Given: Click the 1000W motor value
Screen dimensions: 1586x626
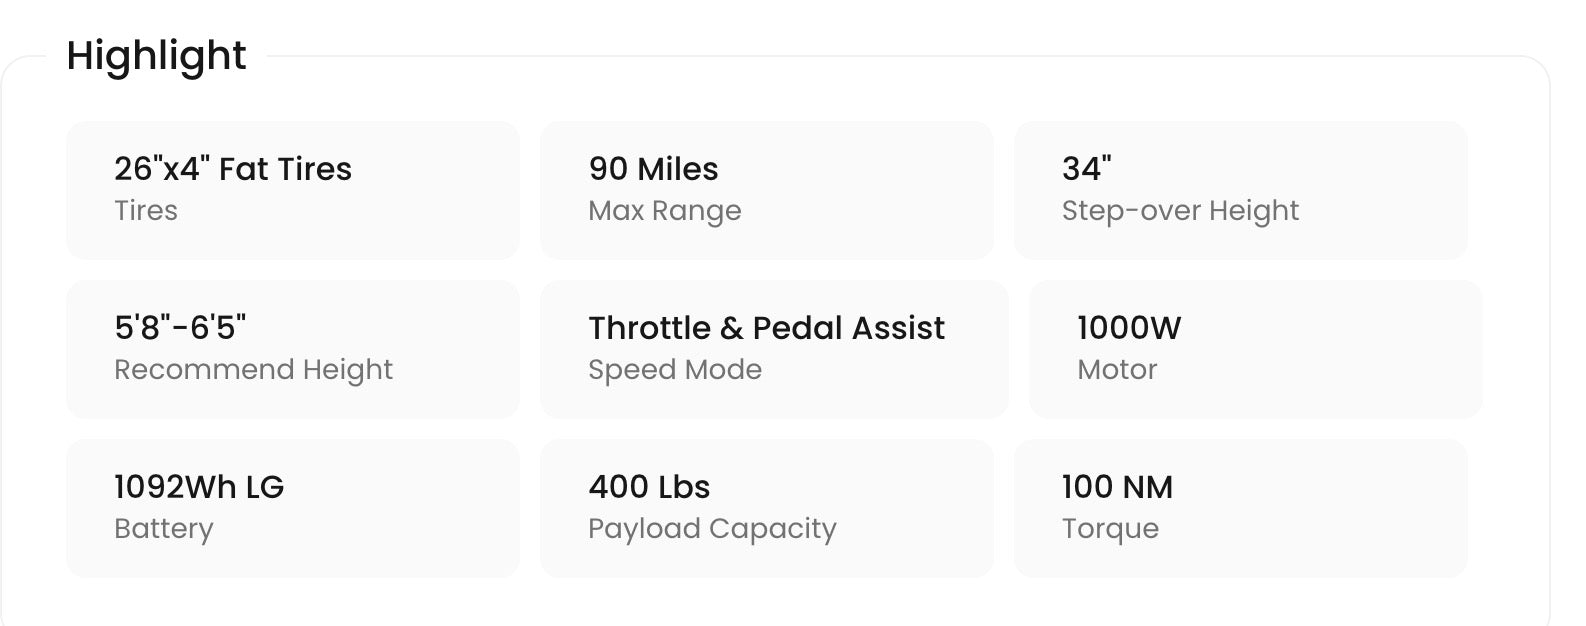Looking at the screenshot, I should (1129, 328).
